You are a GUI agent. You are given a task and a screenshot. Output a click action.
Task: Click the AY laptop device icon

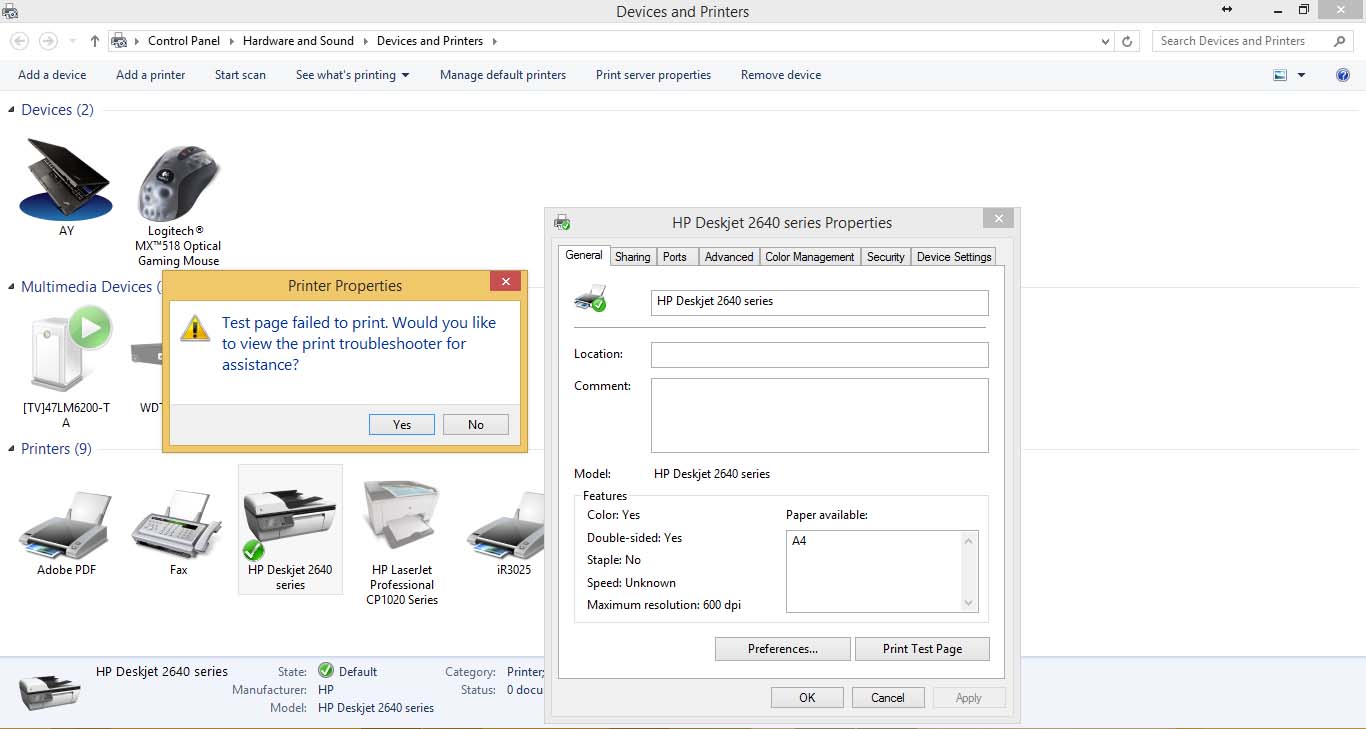(66, 180)
